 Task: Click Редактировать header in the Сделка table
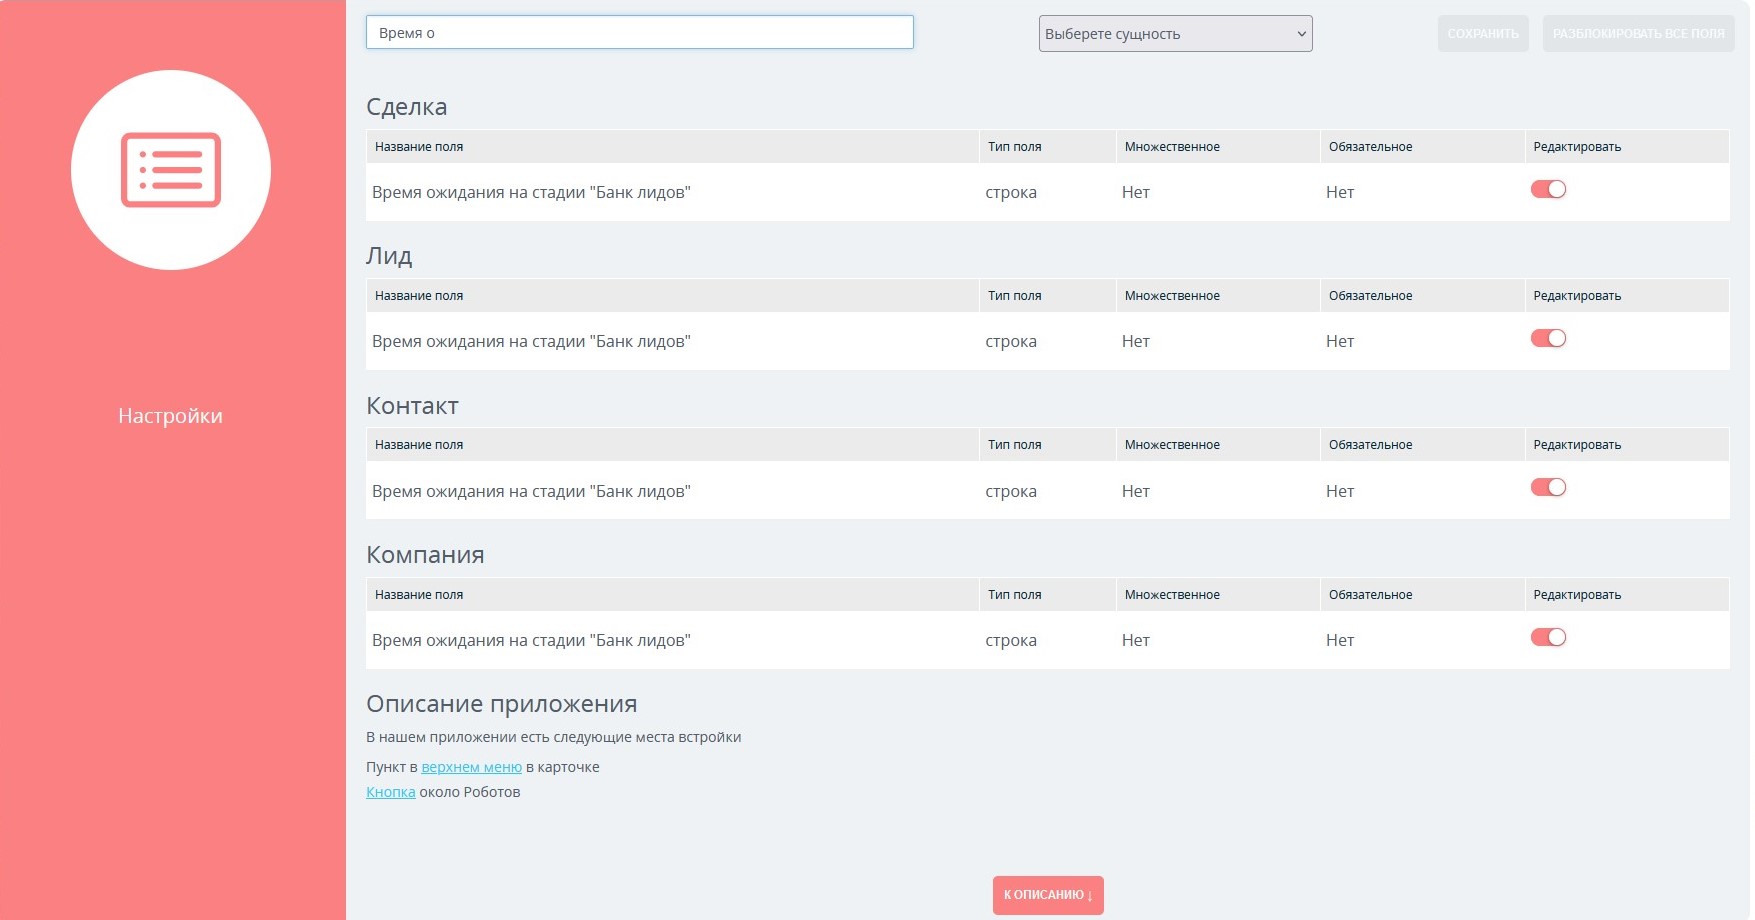click(x=1577, y=147)
